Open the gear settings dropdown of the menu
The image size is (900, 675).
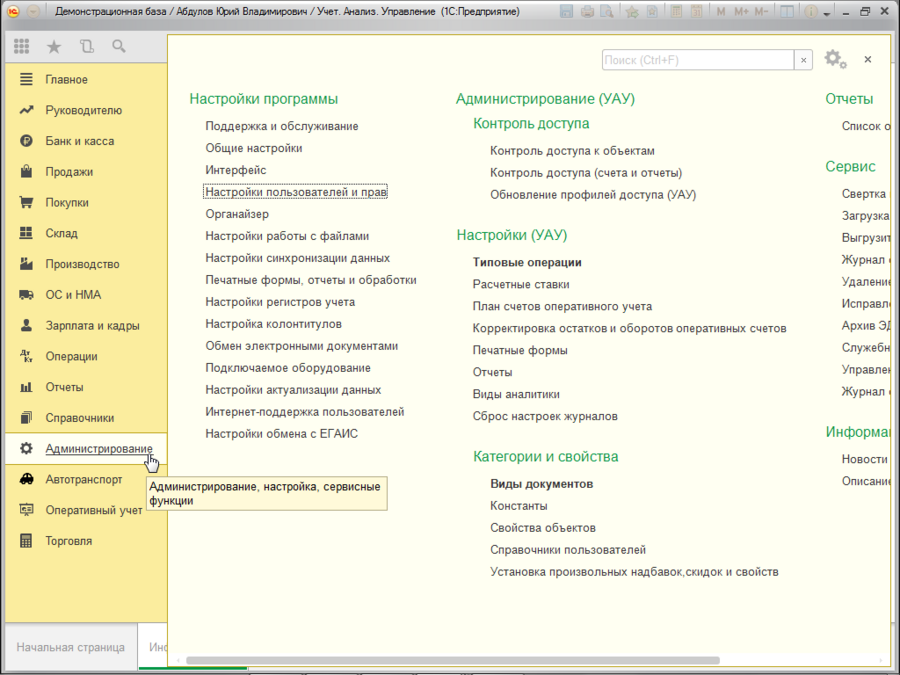(x=834, y=60)
